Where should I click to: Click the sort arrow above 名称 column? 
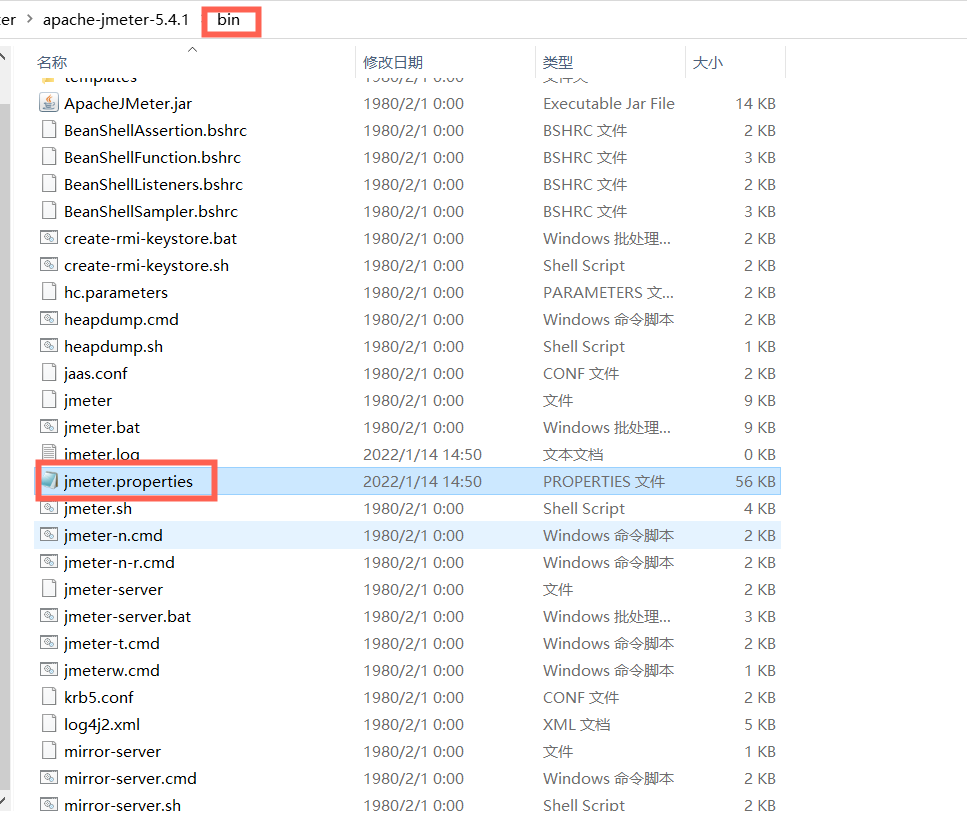coord(192,49)
